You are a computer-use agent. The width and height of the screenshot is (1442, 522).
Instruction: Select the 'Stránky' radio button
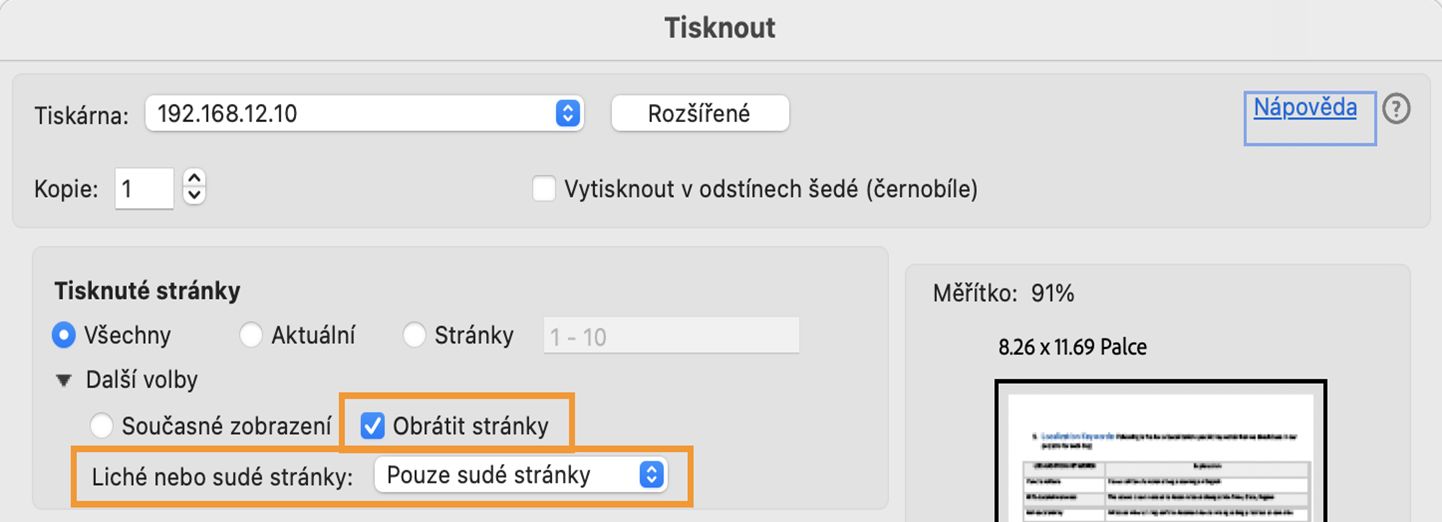pos(415,336)
